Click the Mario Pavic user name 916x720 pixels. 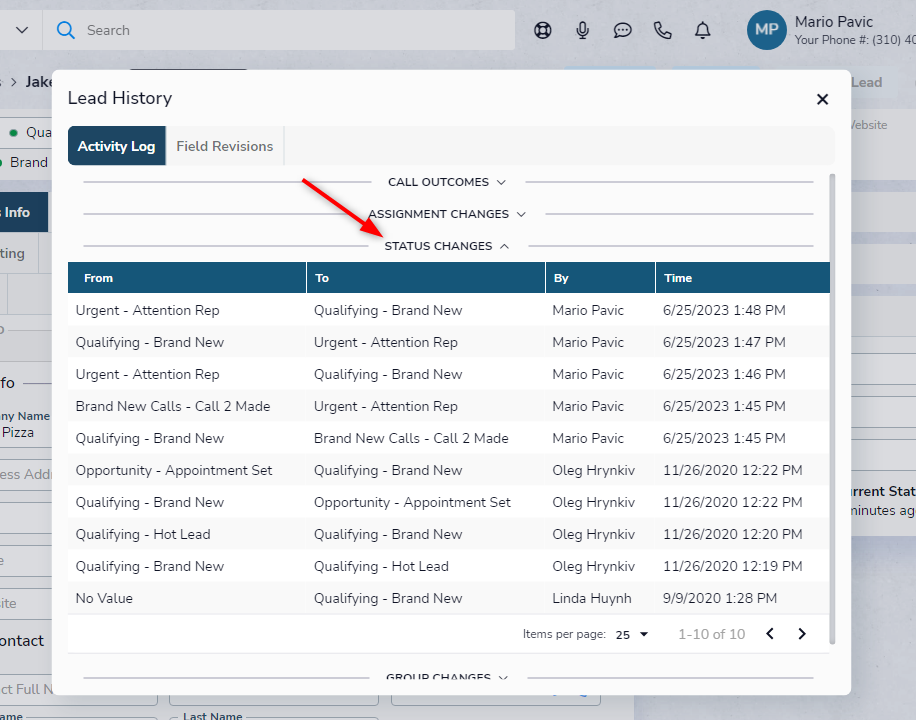click(x=834, y=22)
